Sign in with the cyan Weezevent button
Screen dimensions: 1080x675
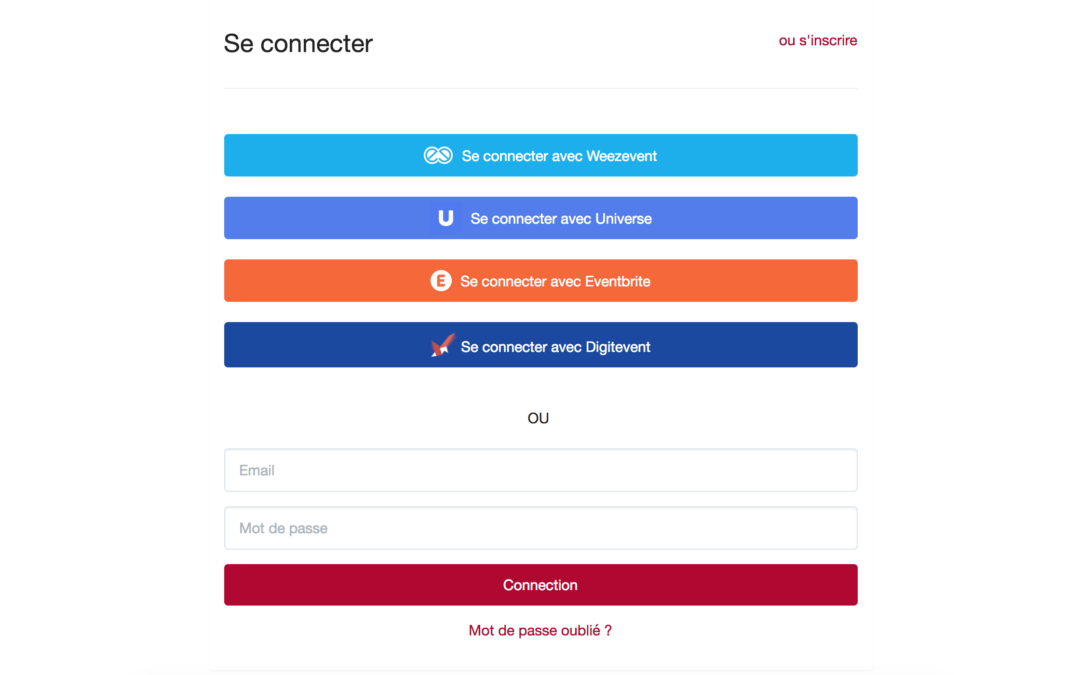(541, 156)
